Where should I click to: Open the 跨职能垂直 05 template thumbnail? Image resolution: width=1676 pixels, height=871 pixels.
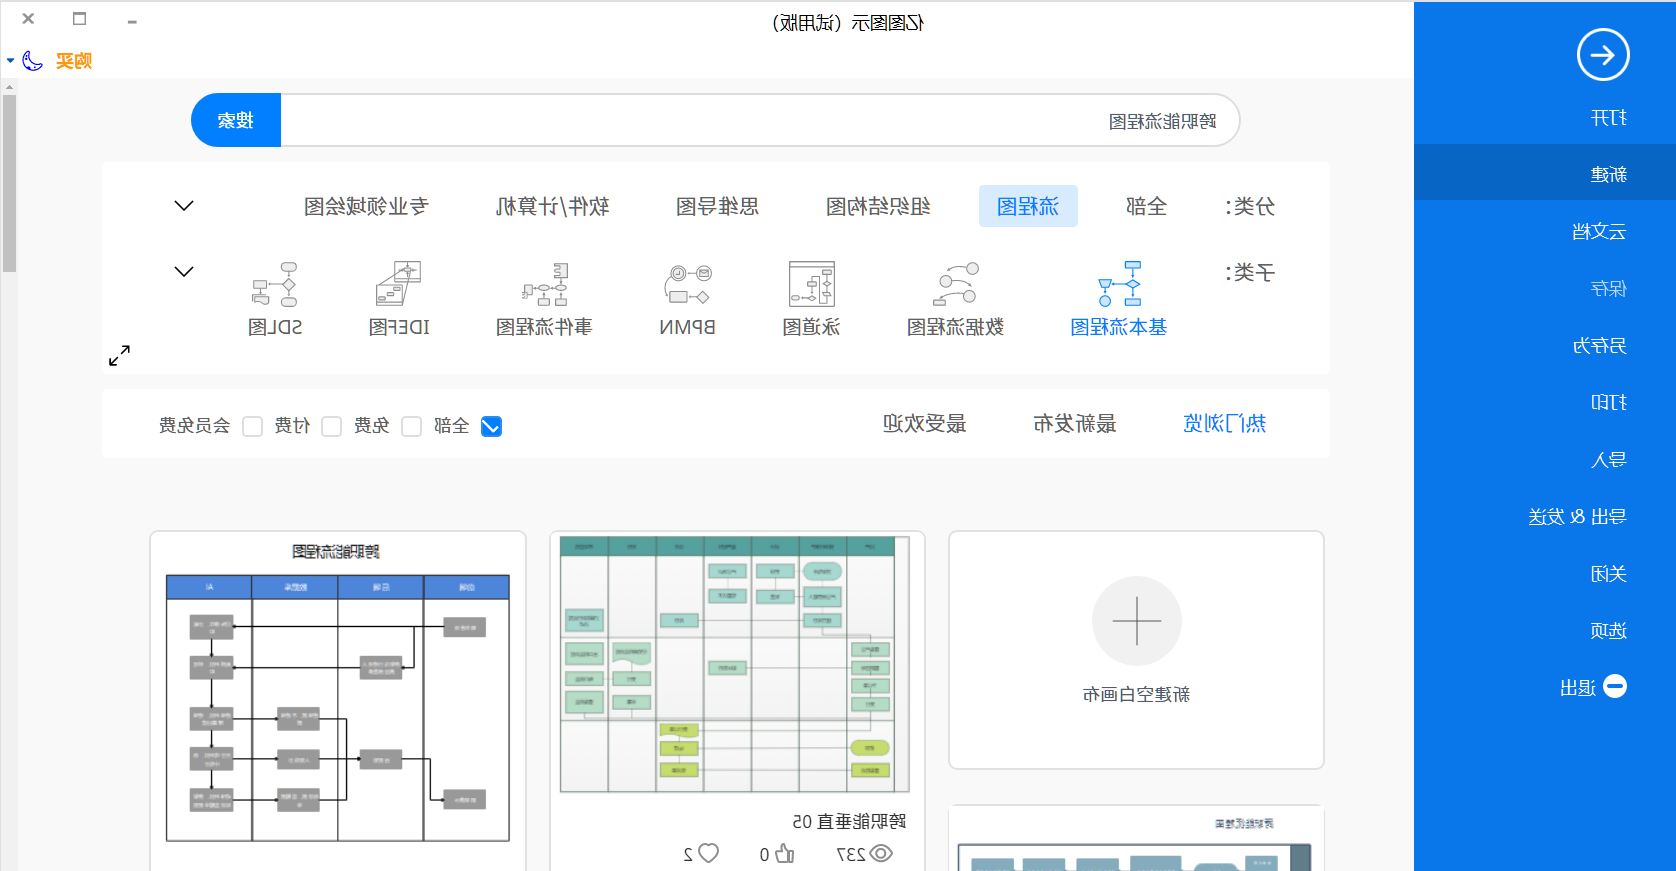pos(735,664)
